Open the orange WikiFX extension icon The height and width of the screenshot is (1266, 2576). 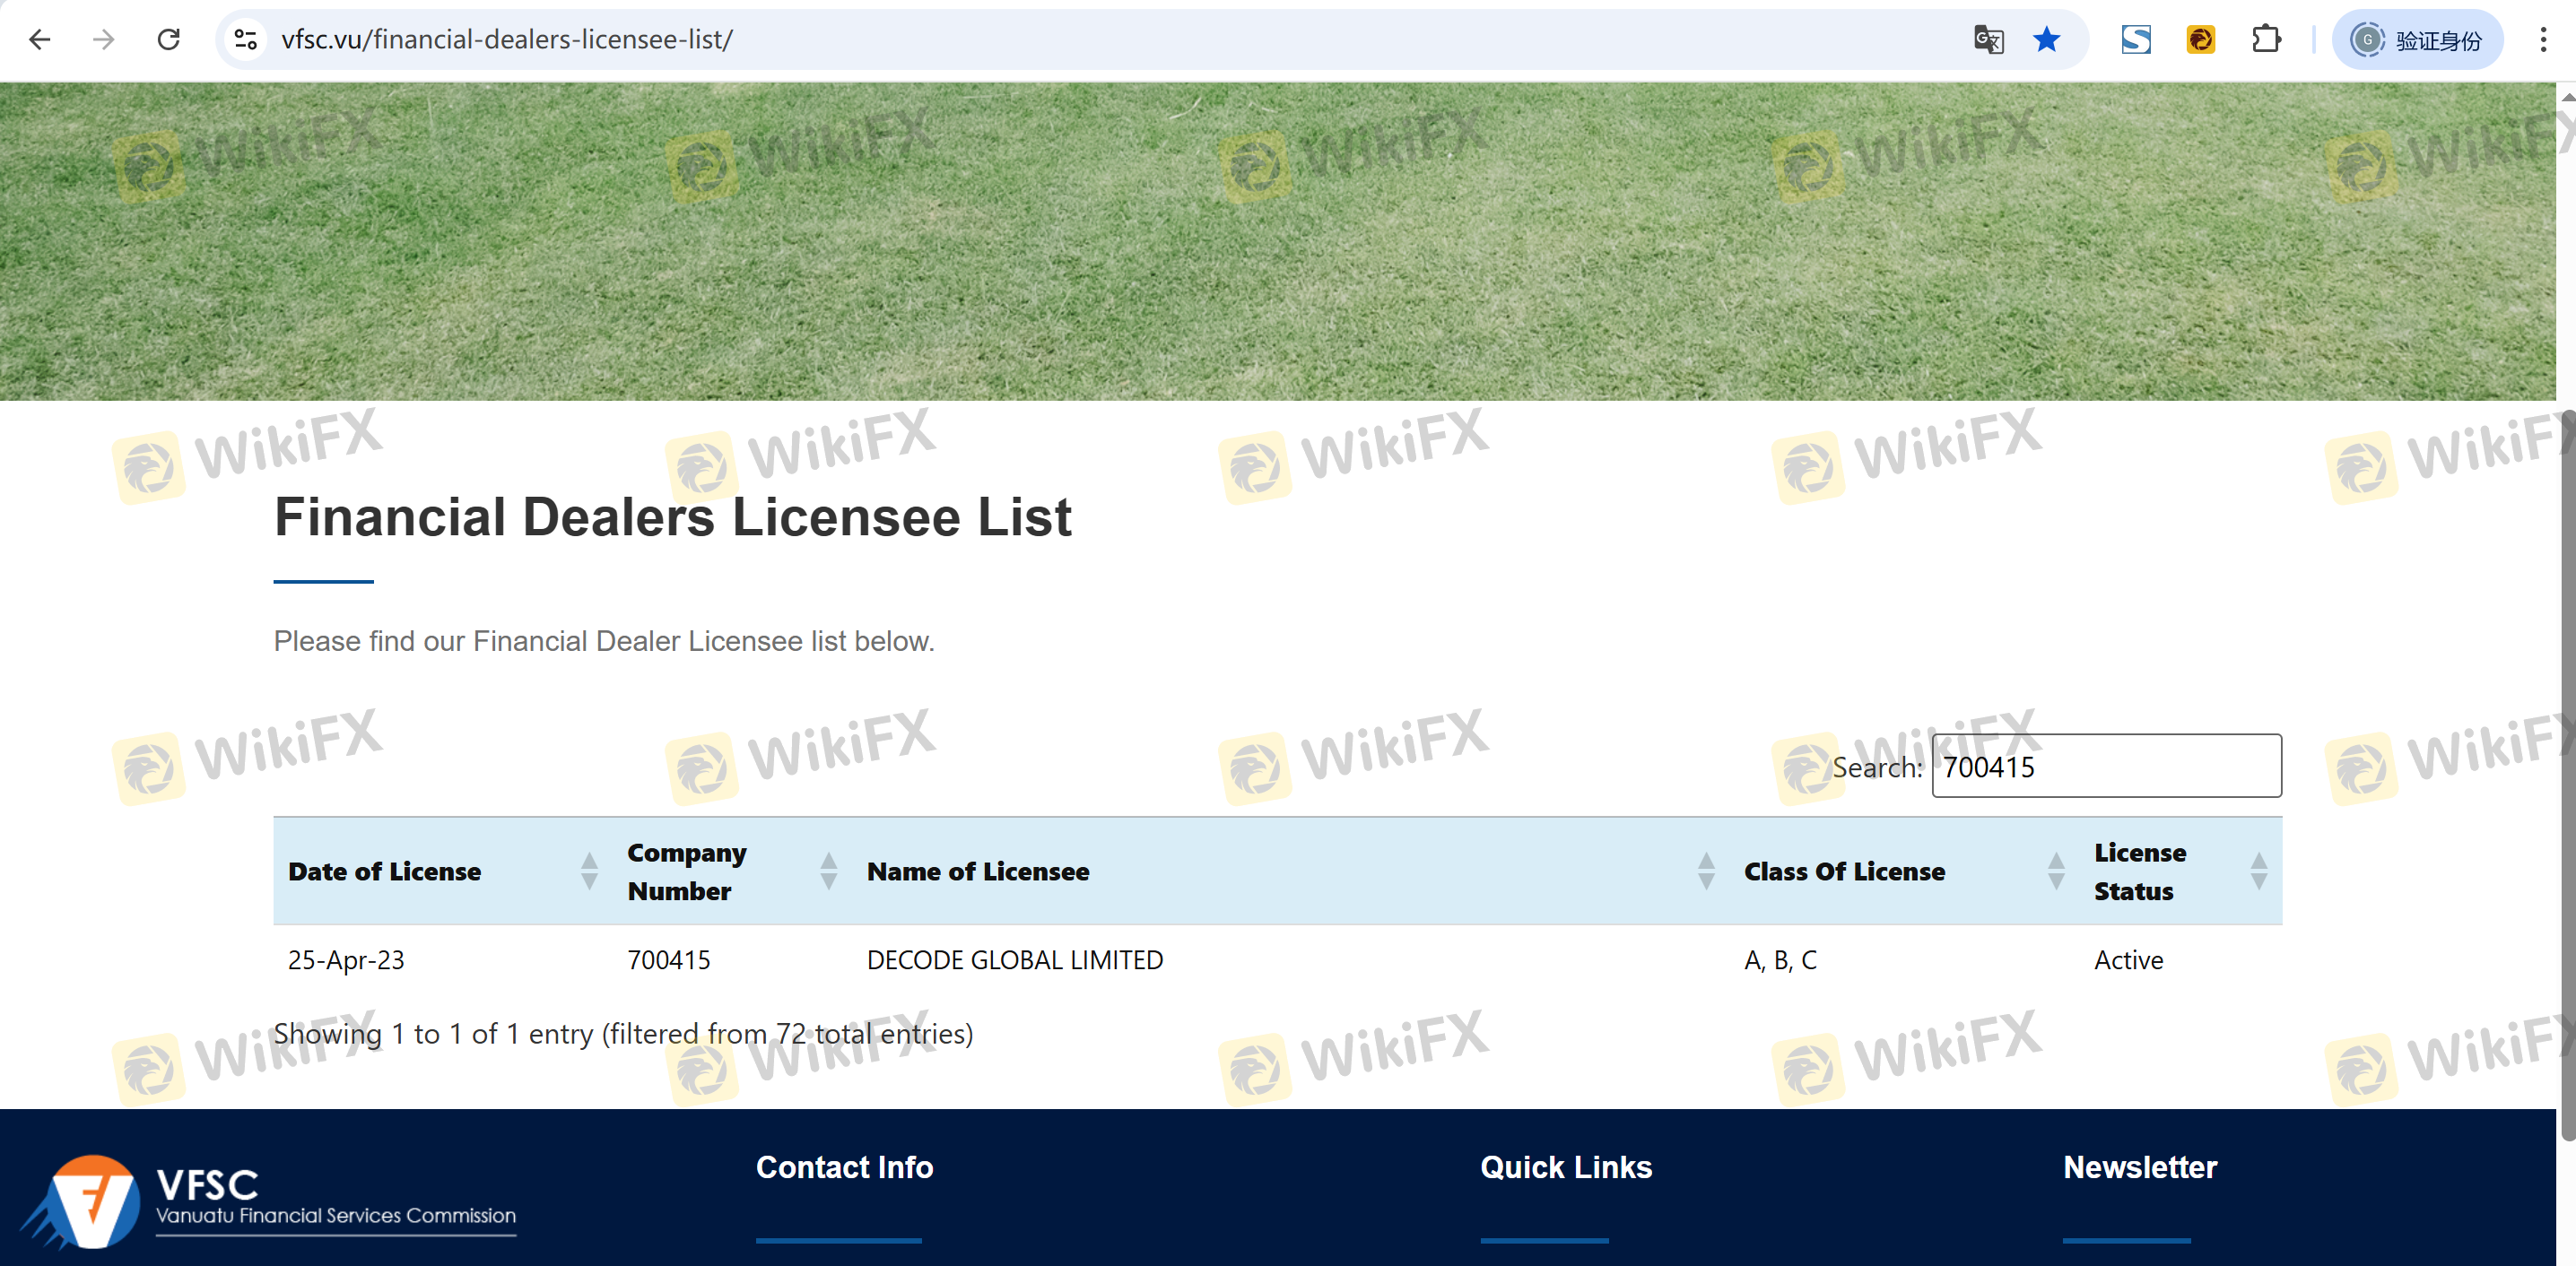click(x=2200, y=40)
